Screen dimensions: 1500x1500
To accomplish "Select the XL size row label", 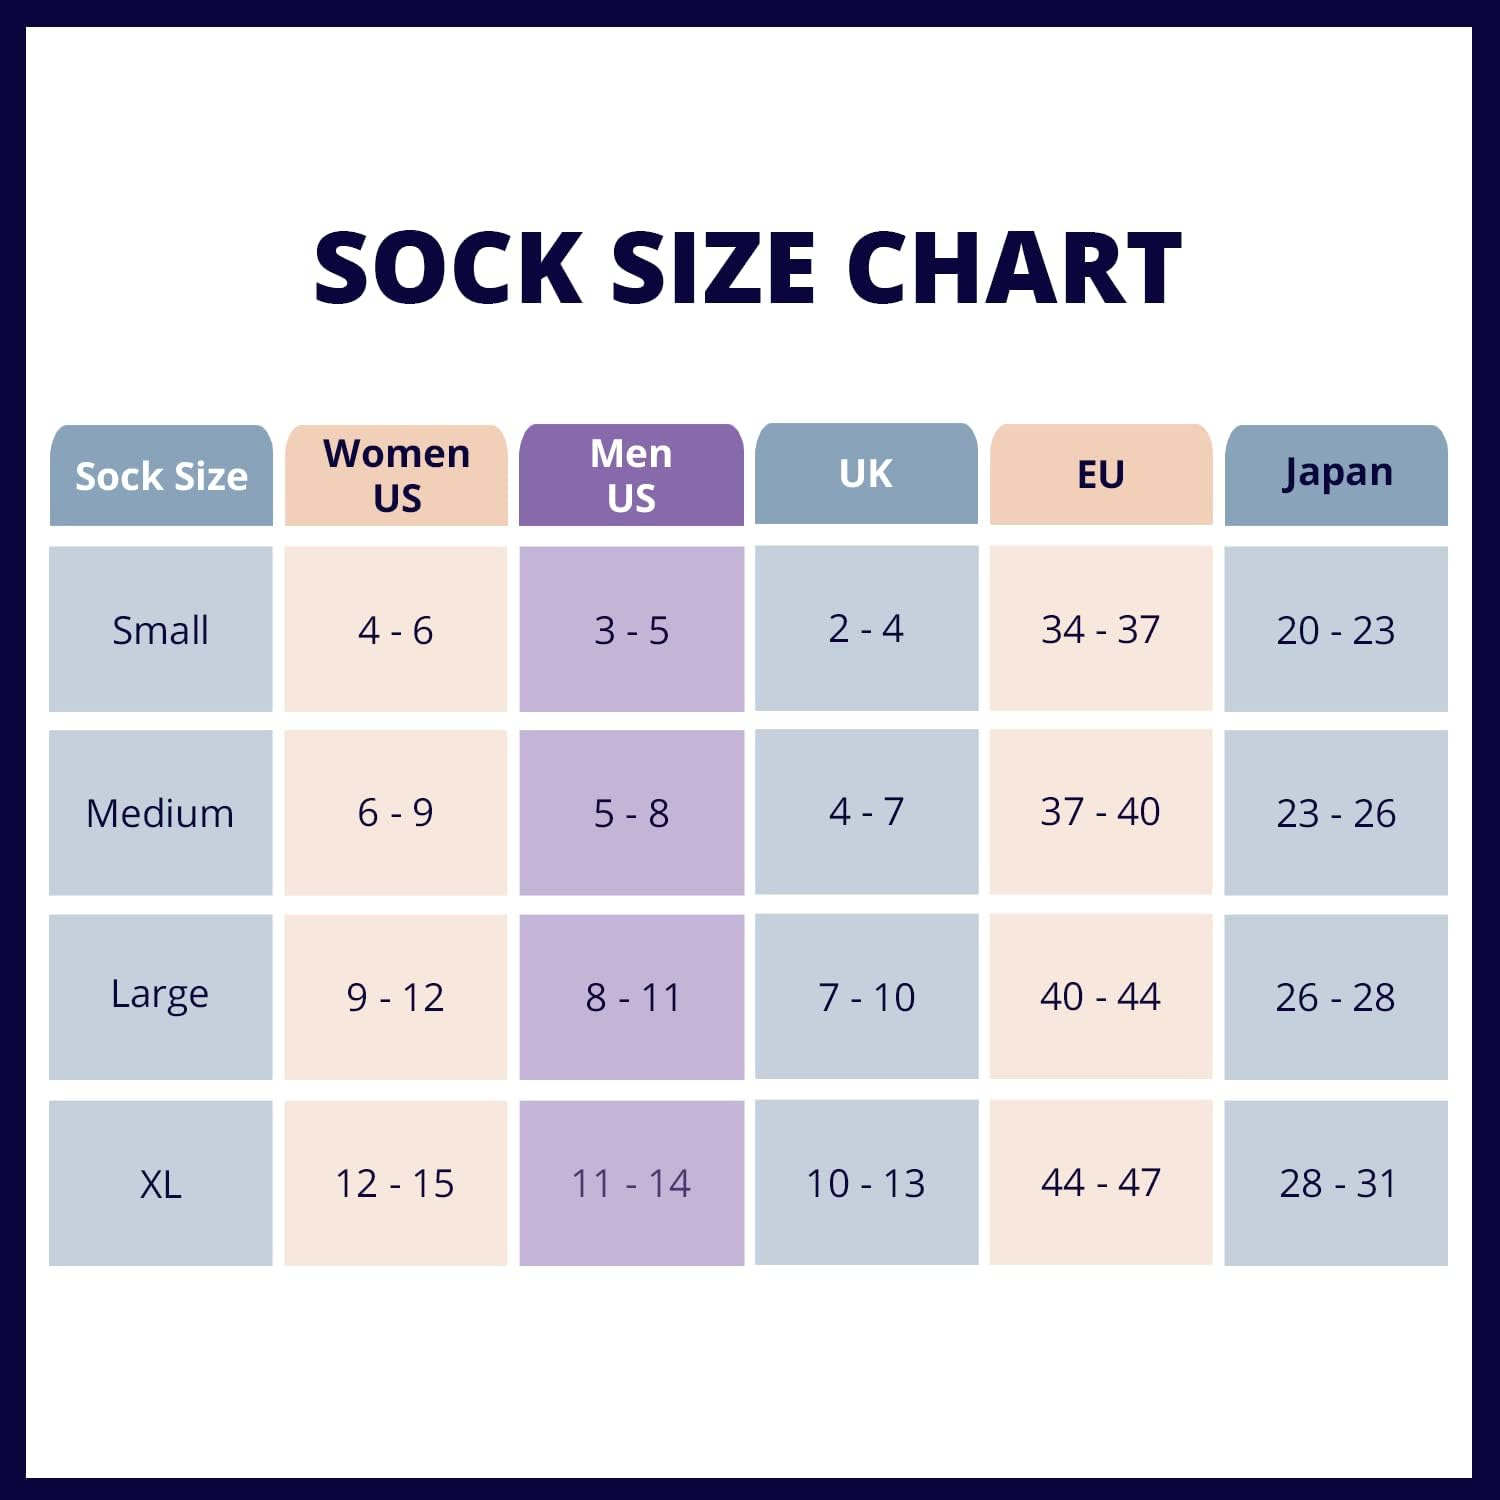I will (161, 1184).
